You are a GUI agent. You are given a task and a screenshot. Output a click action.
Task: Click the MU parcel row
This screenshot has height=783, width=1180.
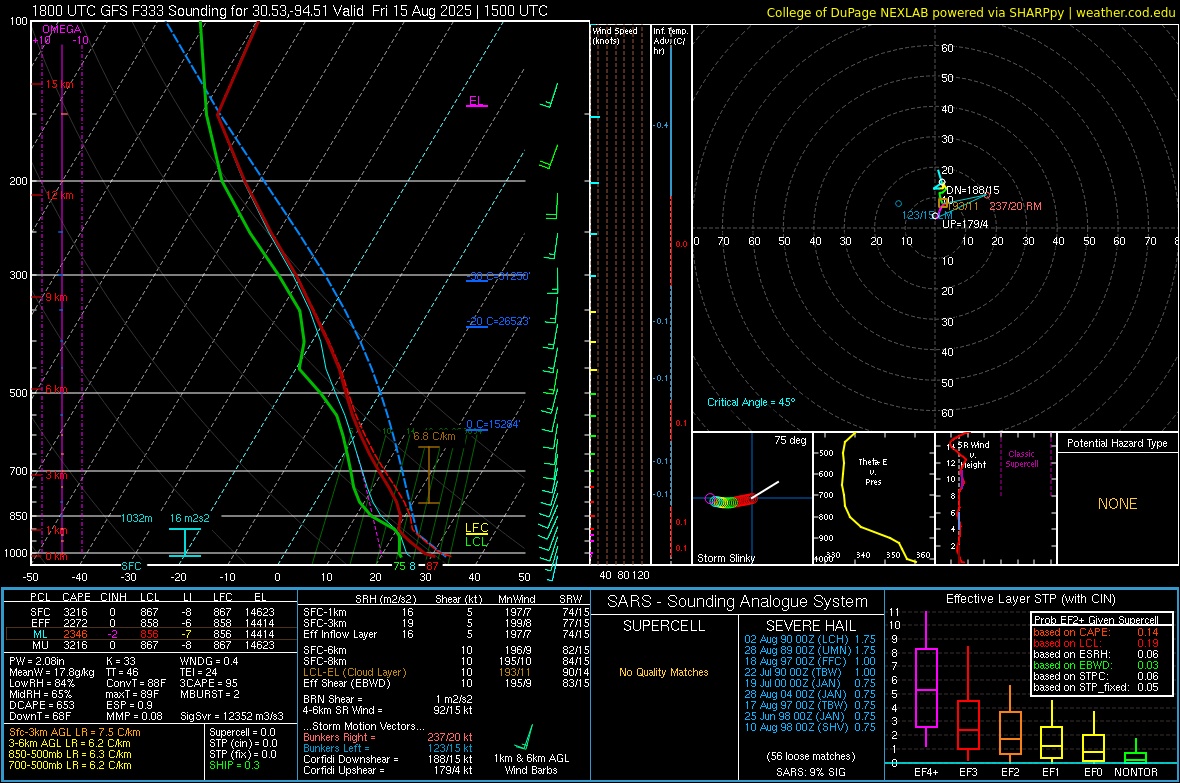pos(151,645)
